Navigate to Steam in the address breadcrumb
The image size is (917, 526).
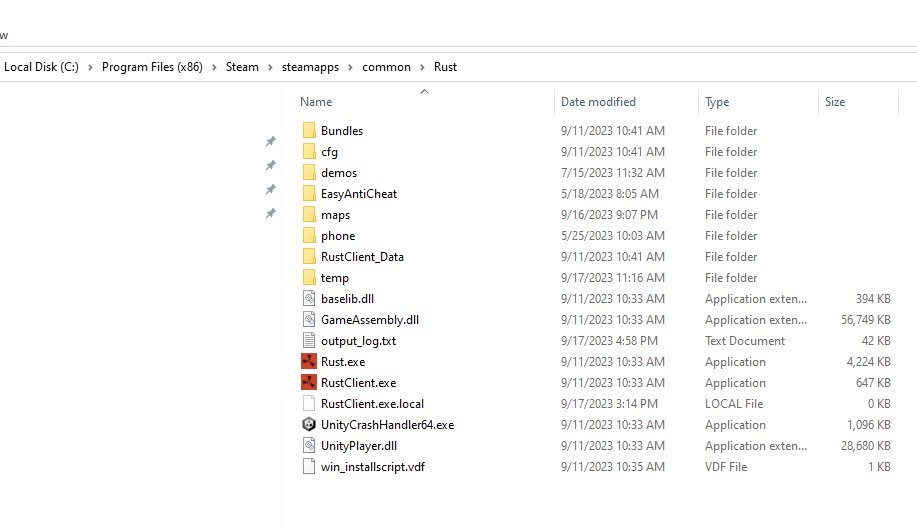pos(242,67)
